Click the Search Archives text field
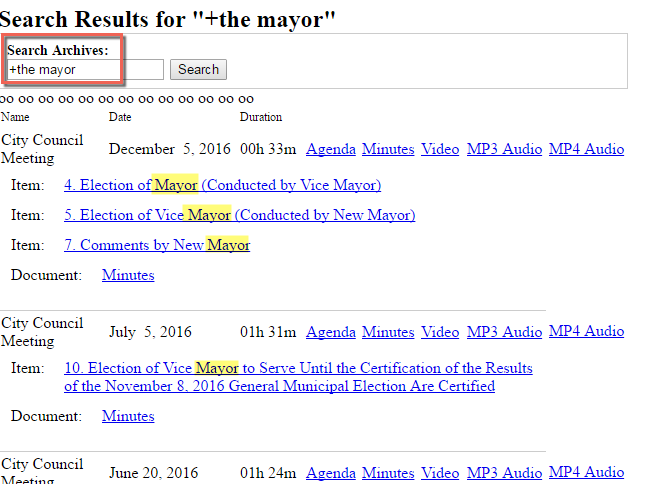 (x=85, y=70)
